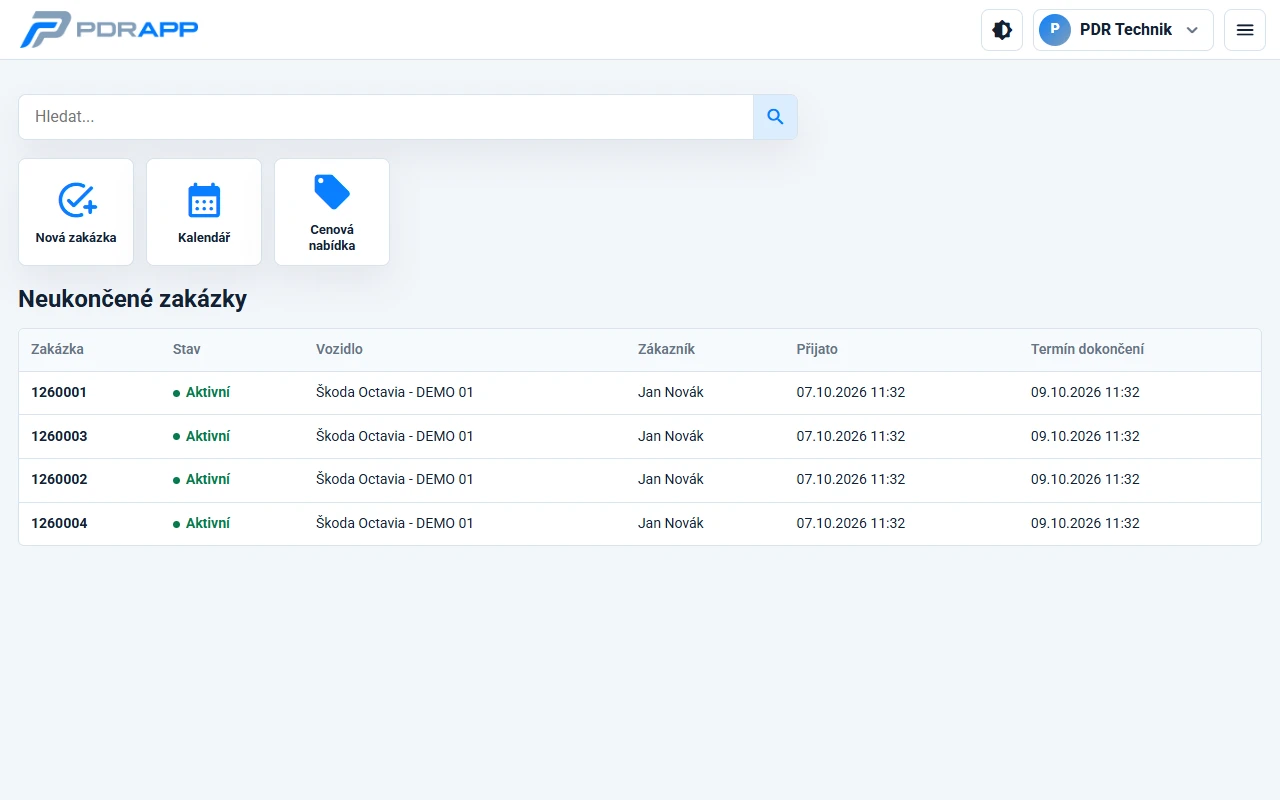The width and height of the screenshot is (1280, 800).
Task: Click the Hledat search field
Action: [x=386, y=117]
